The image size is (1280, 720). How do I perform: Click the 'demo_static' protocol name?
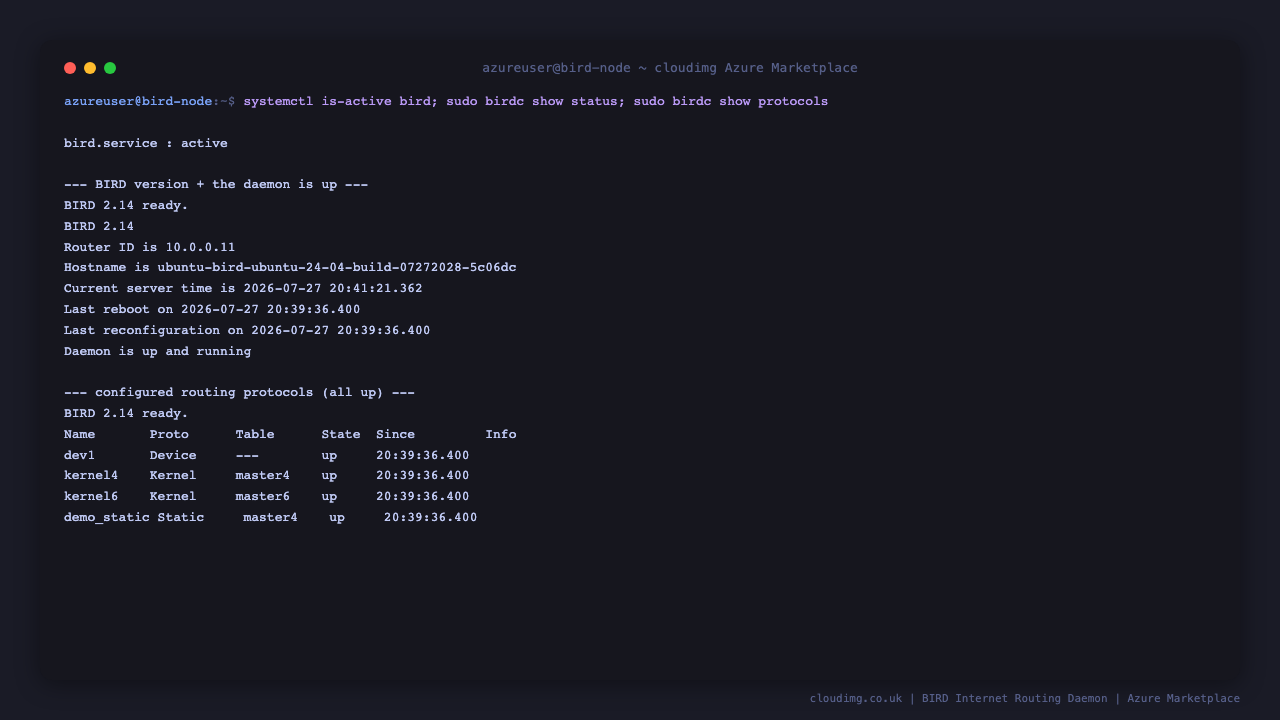[x=107, y=518]
